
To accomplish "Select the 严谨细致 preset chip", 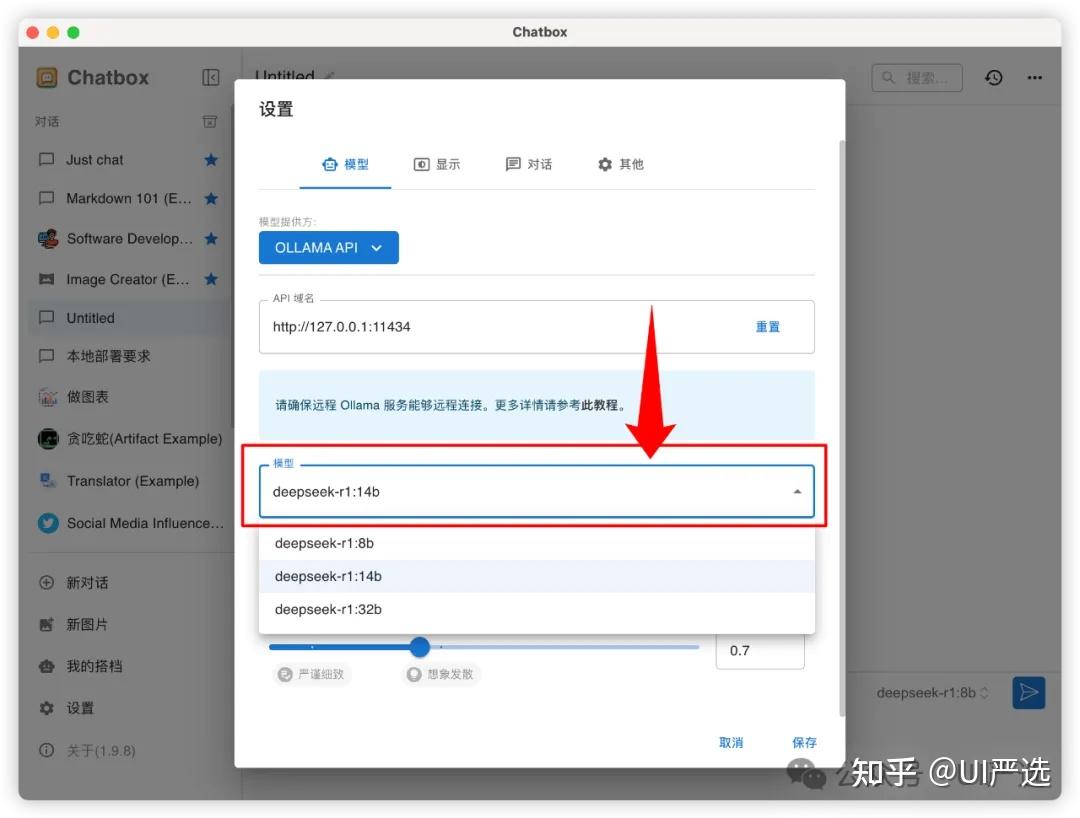I will tap(312, 674).
